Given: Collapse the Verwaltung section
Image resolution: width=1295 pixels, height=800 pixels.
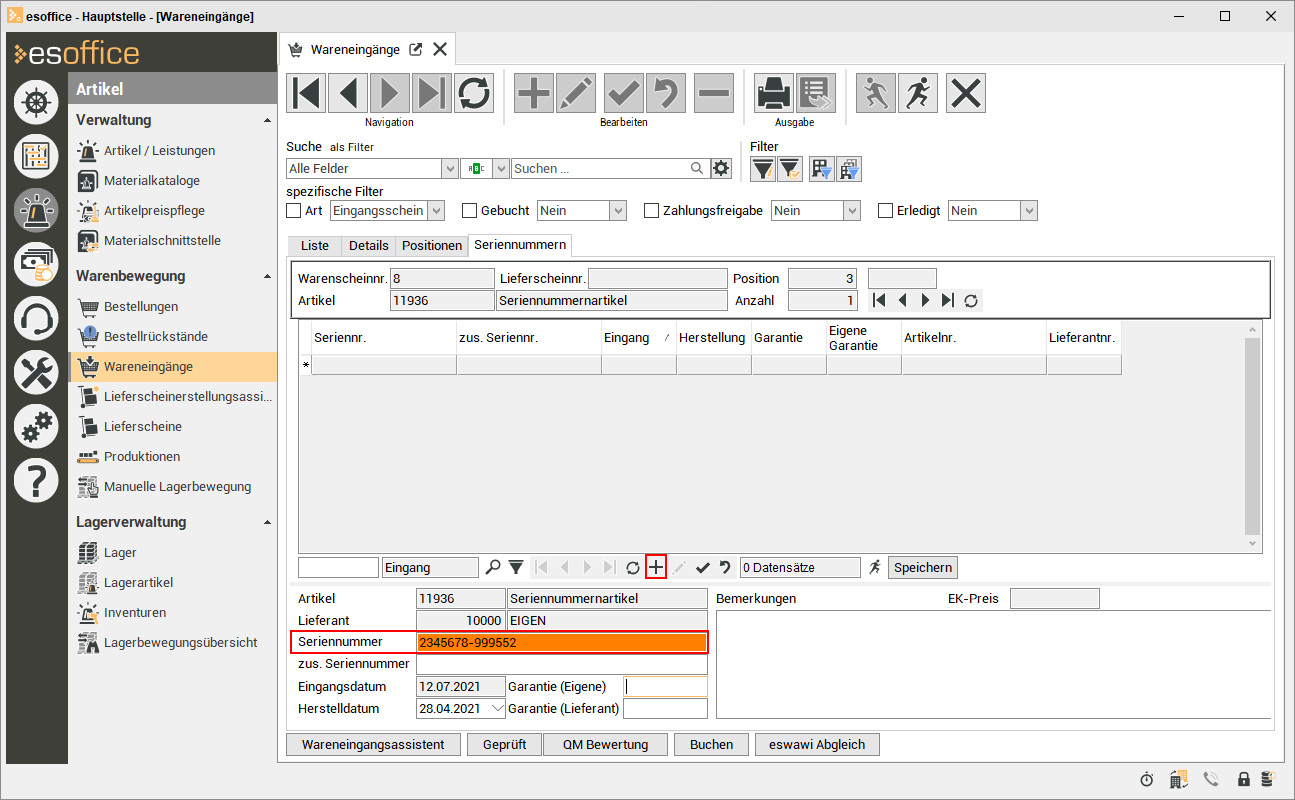Looking at the screenshot, I should (267, 120).
